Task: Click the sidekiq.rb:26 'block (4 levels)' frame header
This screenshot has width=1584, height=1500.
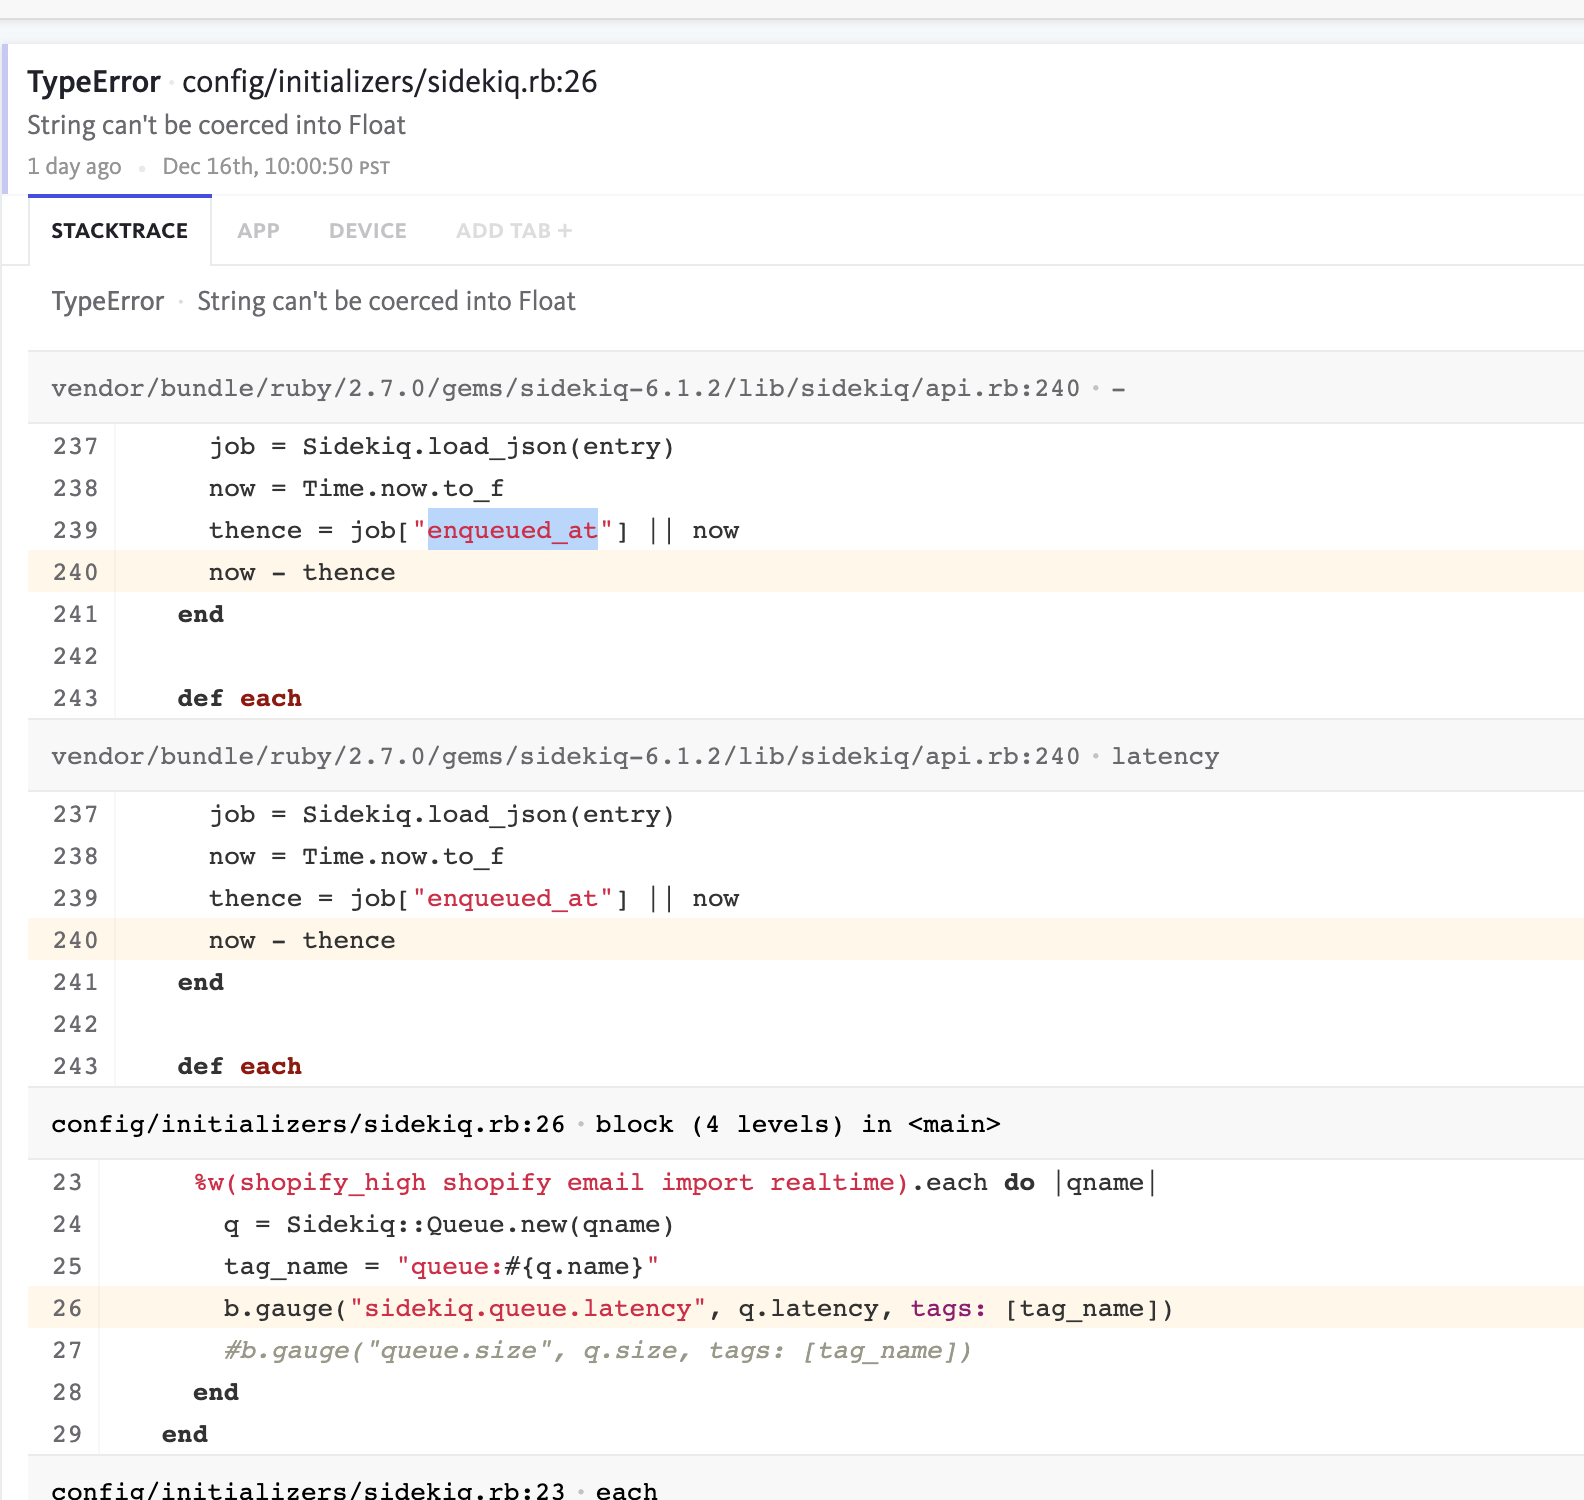Action: [x=806, y=1124]
